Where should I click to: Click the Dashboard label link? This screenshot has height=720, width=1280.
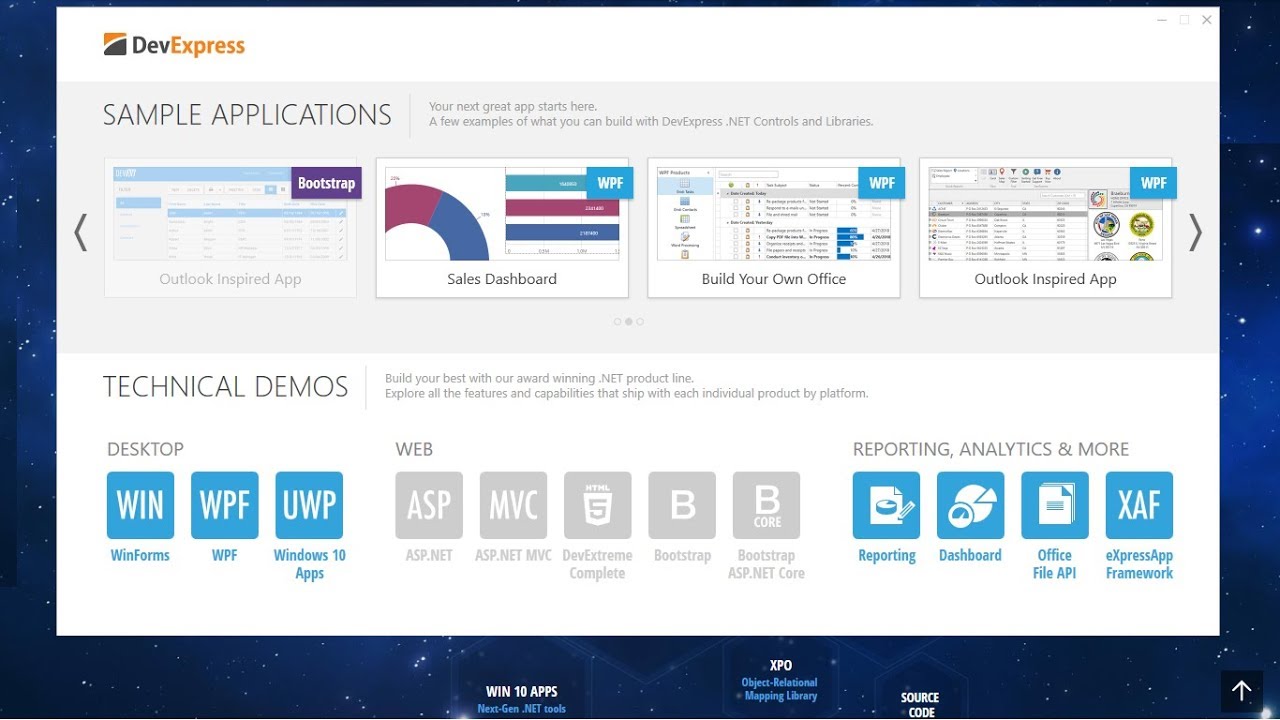coord(970,555)
